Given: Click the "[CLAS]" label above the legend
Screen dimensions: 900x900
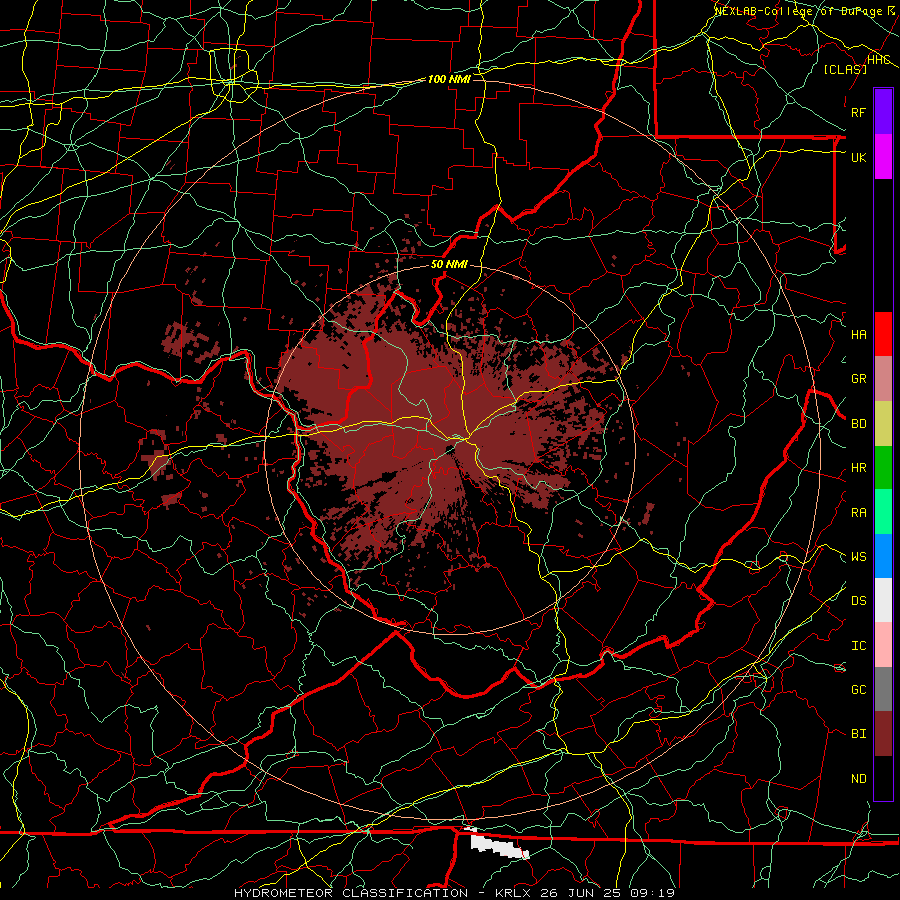Looking at the screenshot, I should click(845, 69).
